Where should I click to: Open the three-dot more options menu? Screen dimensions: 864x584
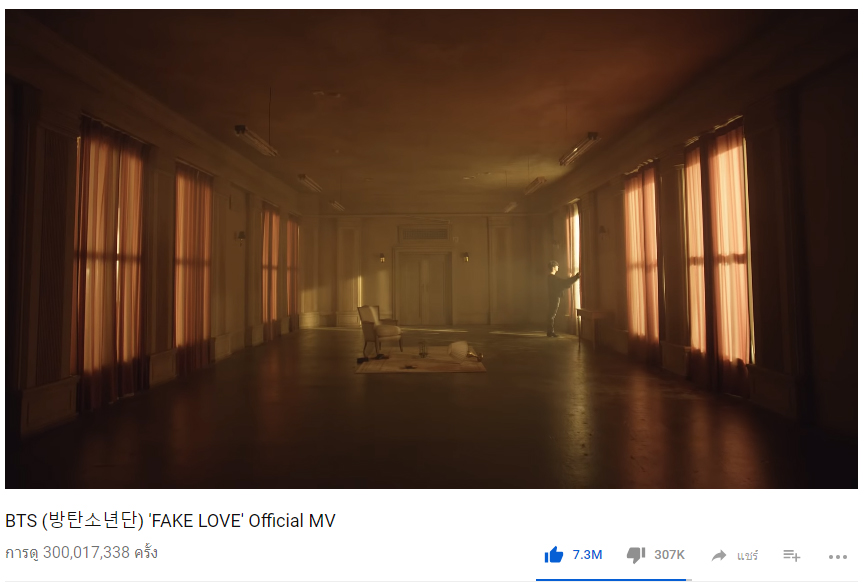click(838, 557)
